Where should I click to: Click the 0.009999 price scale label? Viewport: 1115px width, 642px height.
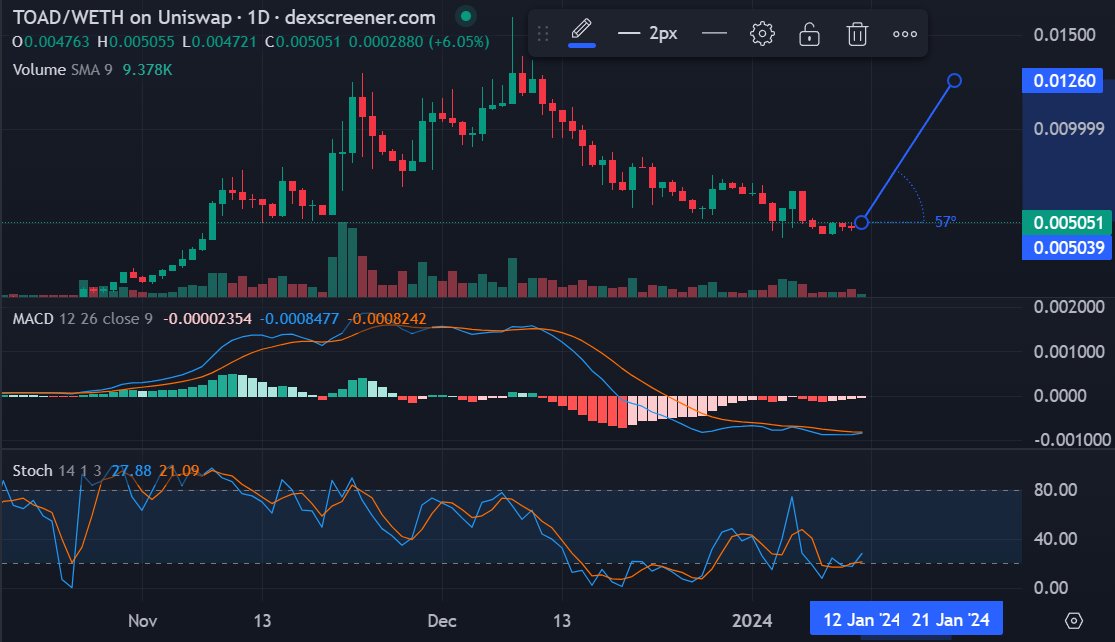click(1069, 129)
